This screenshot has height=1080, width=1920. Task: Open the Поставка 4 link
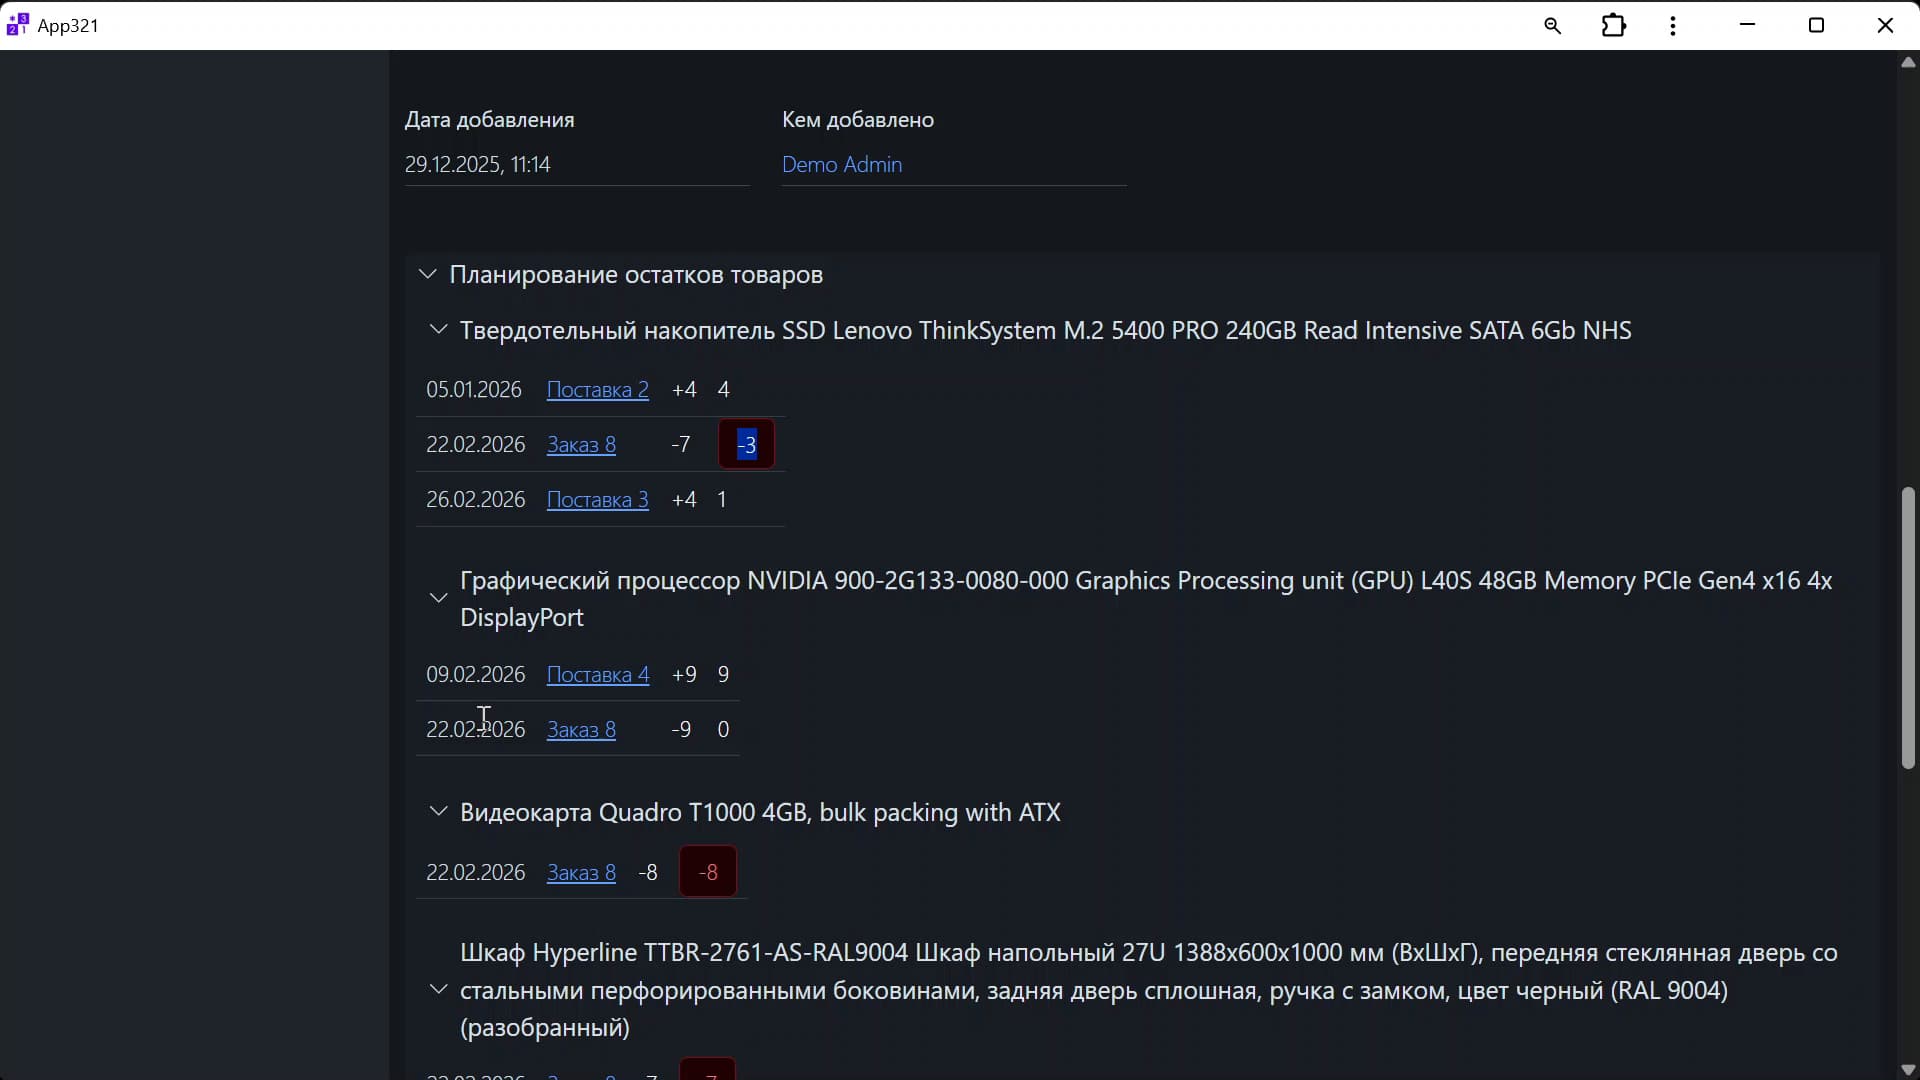pos(597,675)
